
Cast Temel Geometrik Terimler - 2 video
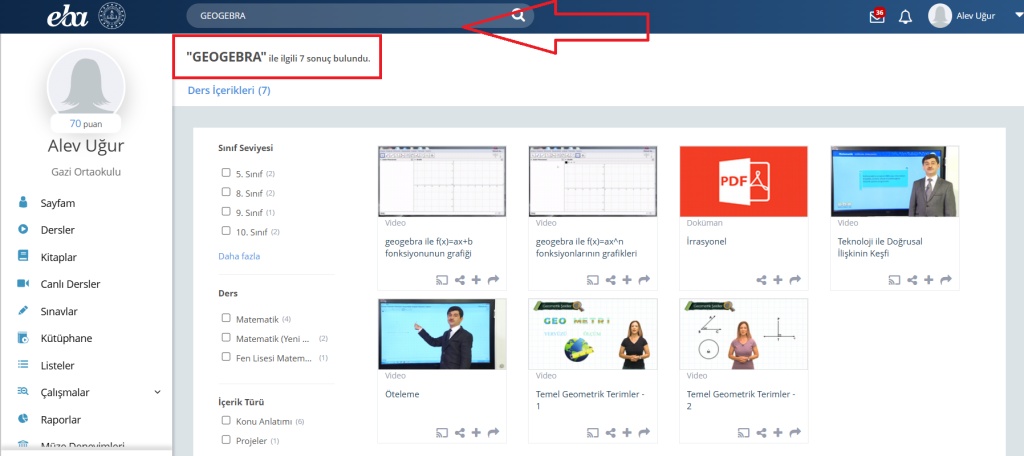744,432
